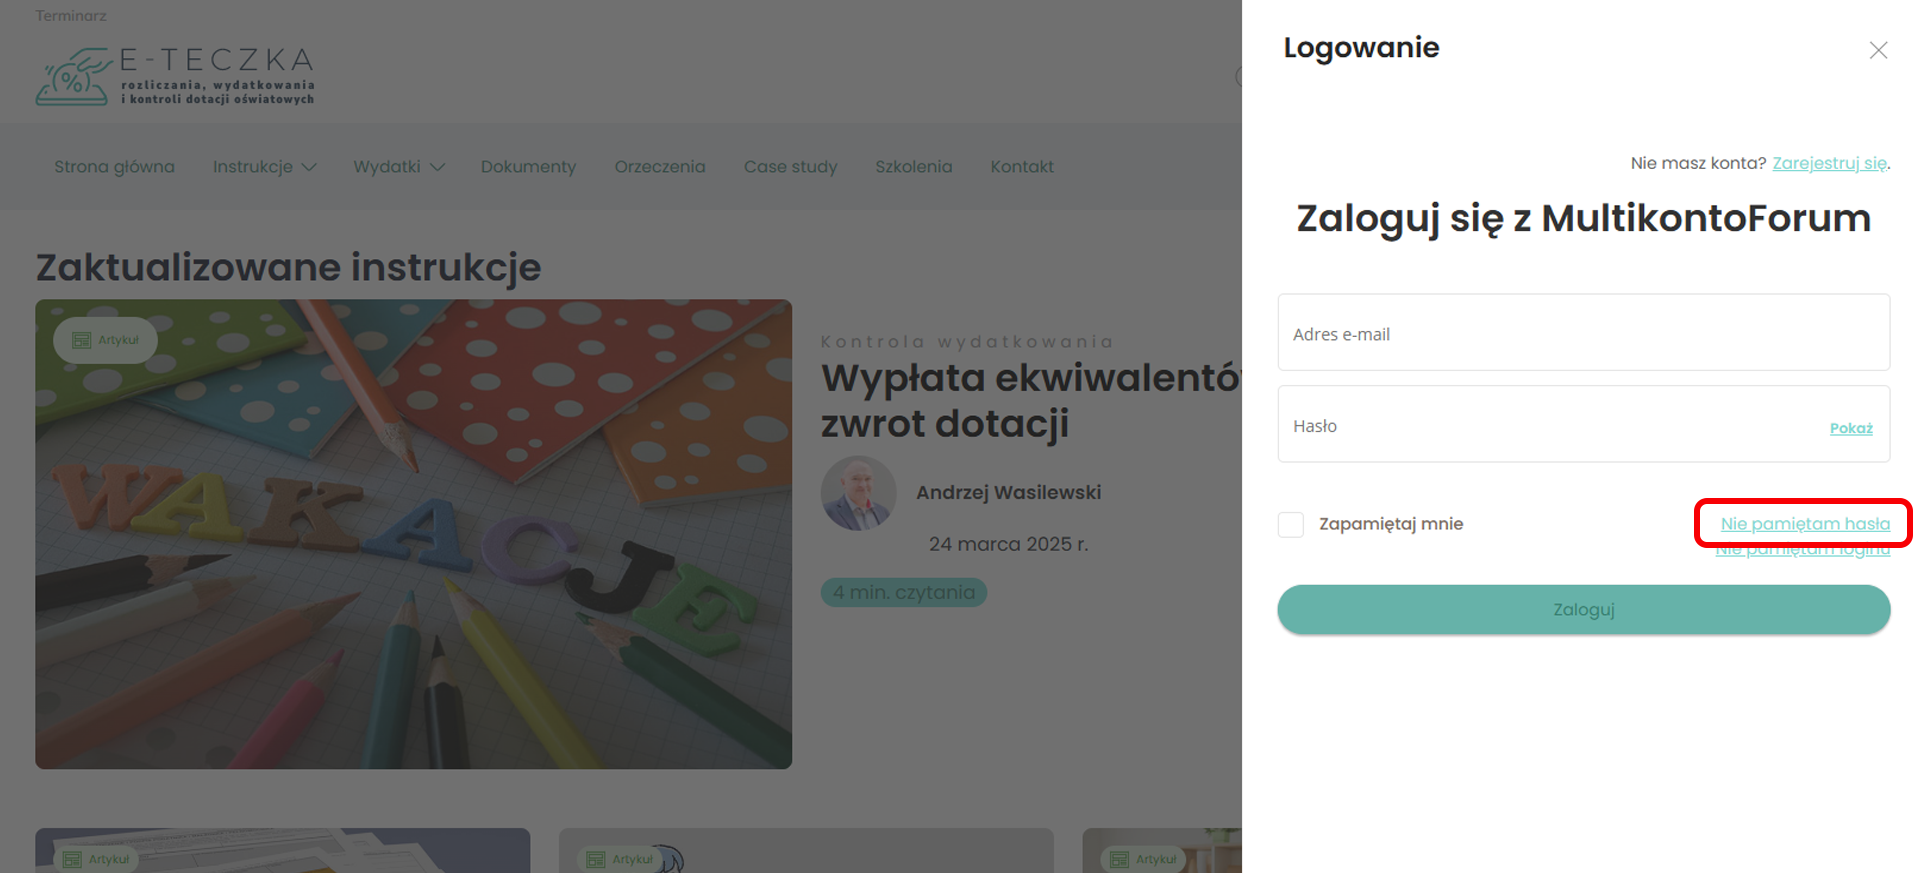Open the Wakacje colored pencils article image
The height and width of the screenshot is (873, 1920).
click(x=413, y=560)
